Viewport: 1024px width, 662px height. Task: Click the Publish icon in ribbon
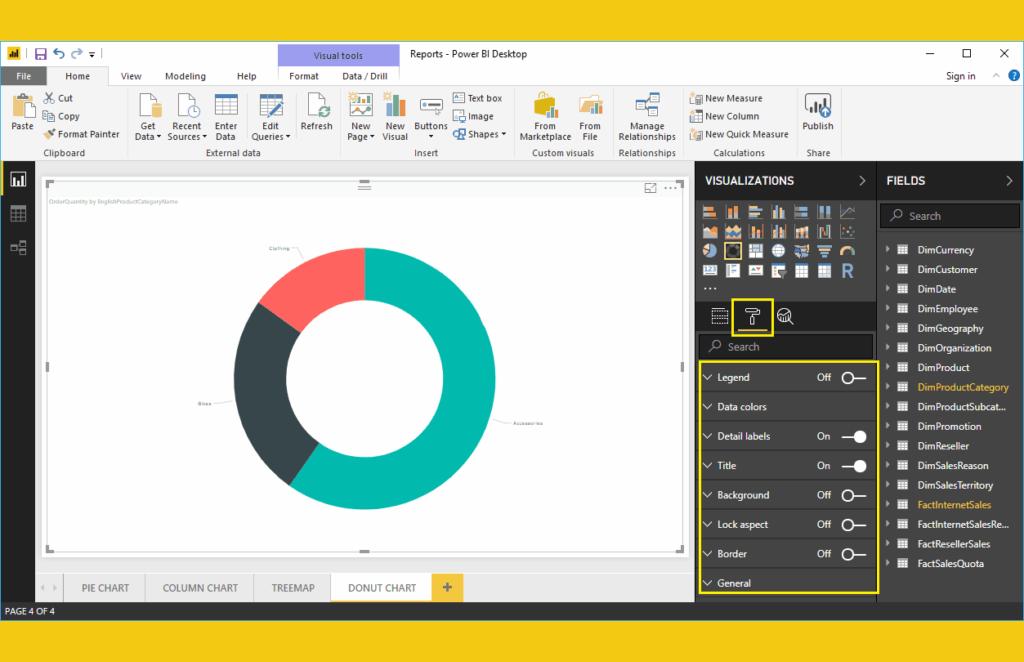(817, 112)
